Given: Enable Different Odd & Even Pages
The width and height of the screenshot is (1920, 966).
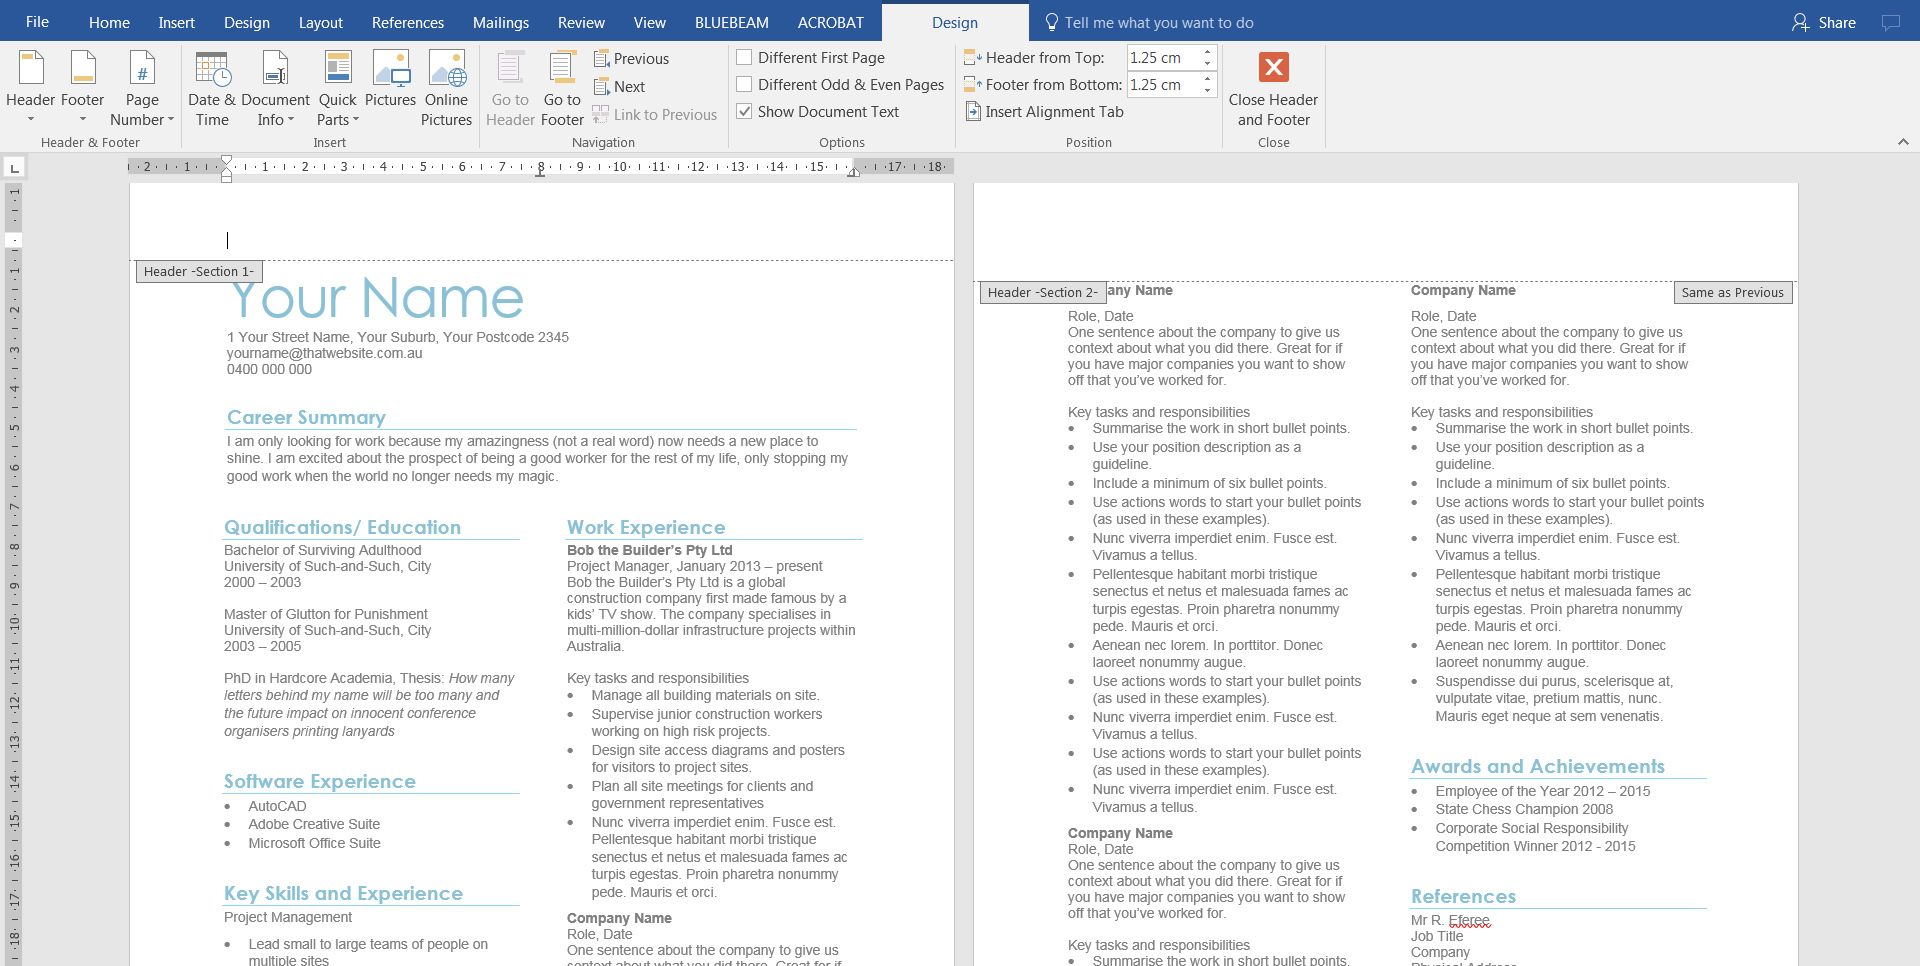Looking at the screenshot, I should pos(744,85).
